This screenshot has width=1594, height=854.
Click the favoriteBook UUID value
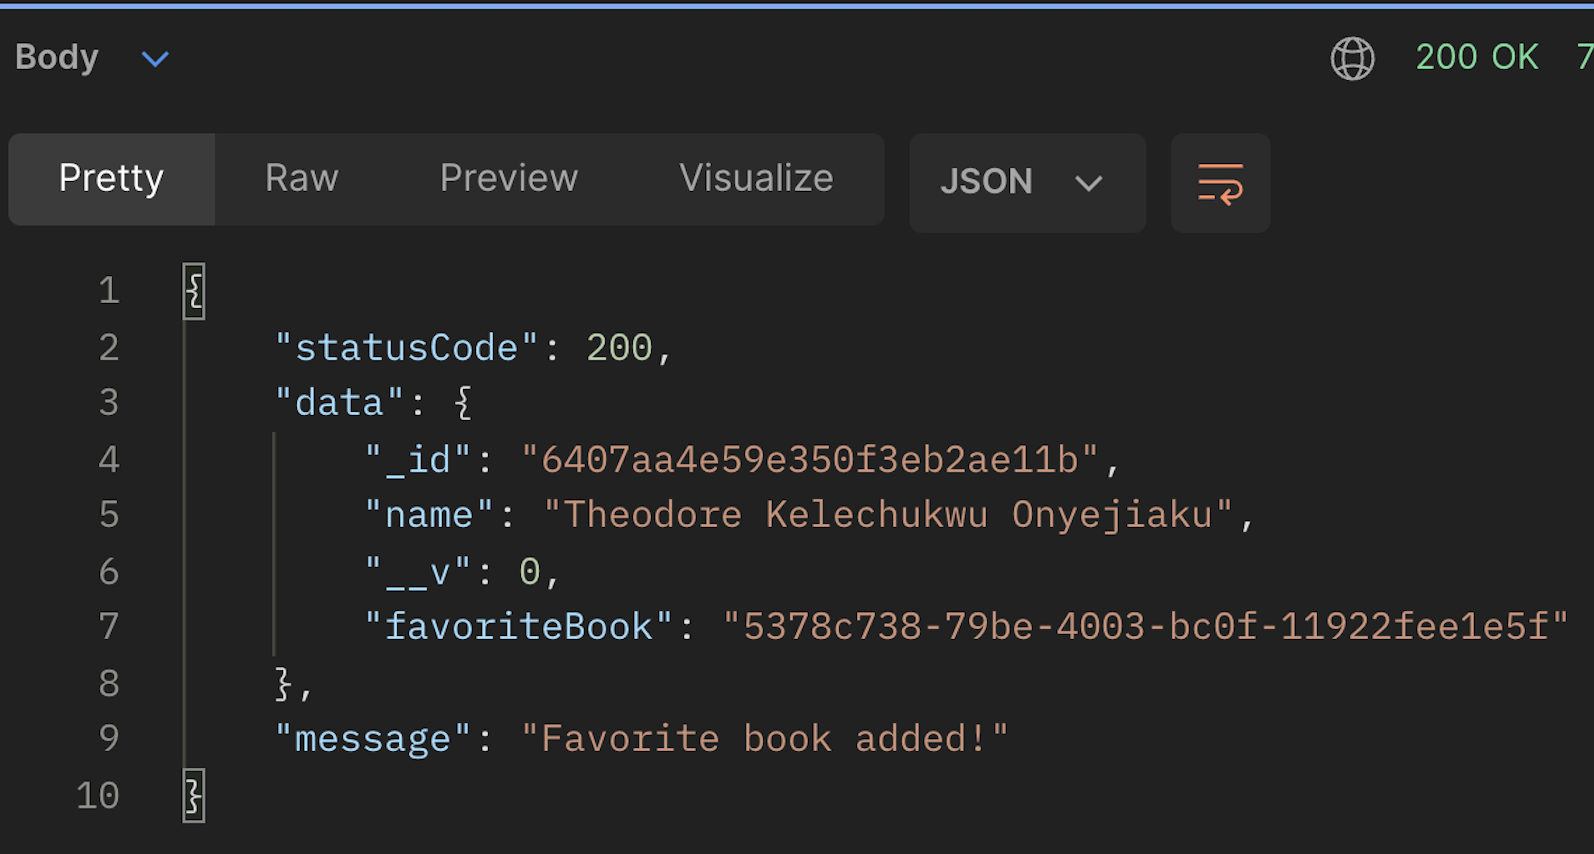click(x=1145, y=627)
